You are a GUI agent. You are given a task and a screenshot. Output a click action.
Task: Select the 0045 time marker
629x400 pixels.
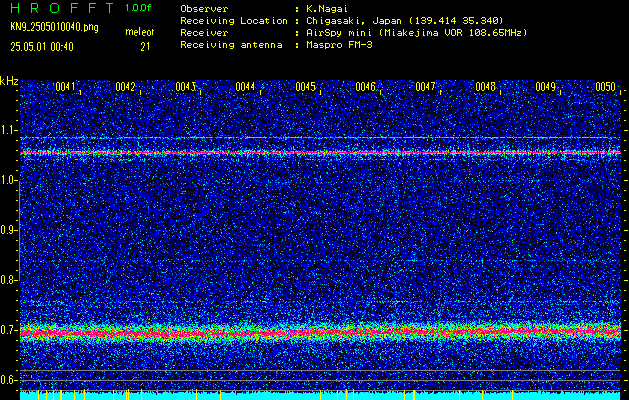click(x=305, y=87)
